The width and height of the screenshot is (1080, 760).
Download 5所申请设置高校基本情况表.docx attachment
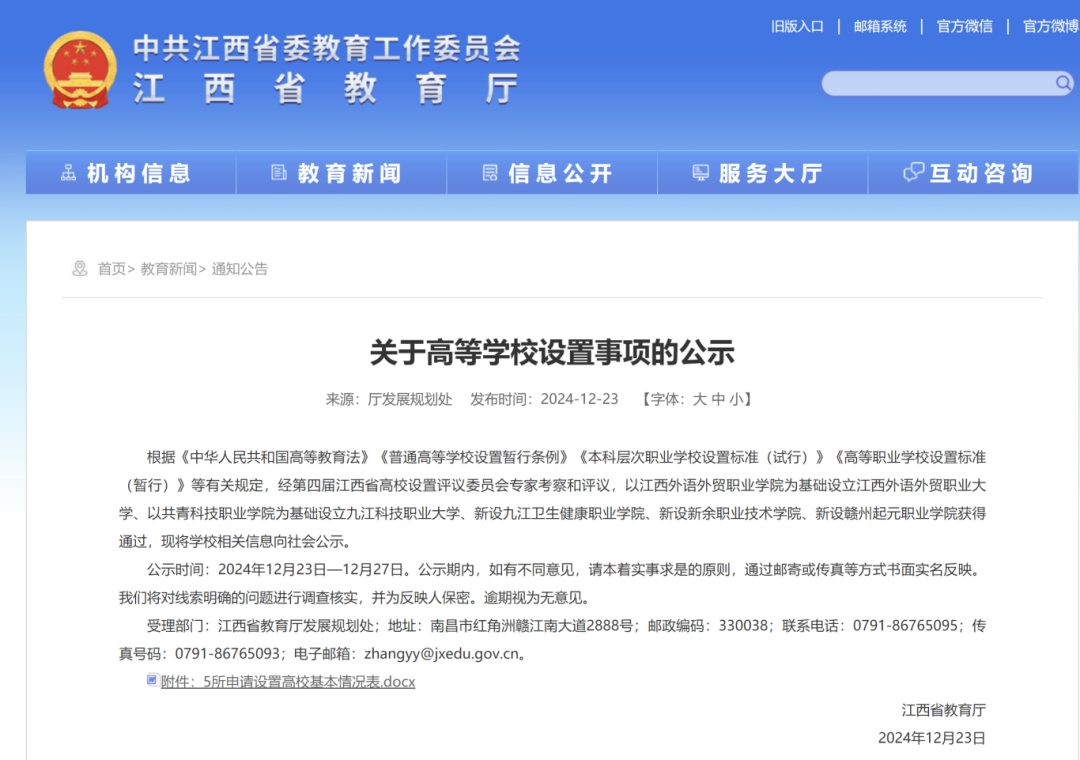coord(288,682)
